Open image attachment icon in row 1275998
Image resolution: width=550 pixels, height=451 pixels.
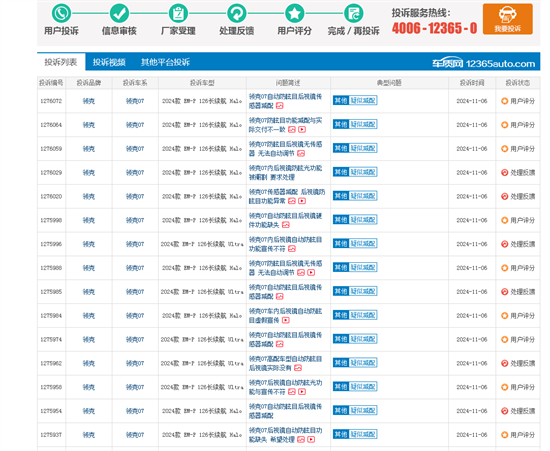tap(286, 225)
